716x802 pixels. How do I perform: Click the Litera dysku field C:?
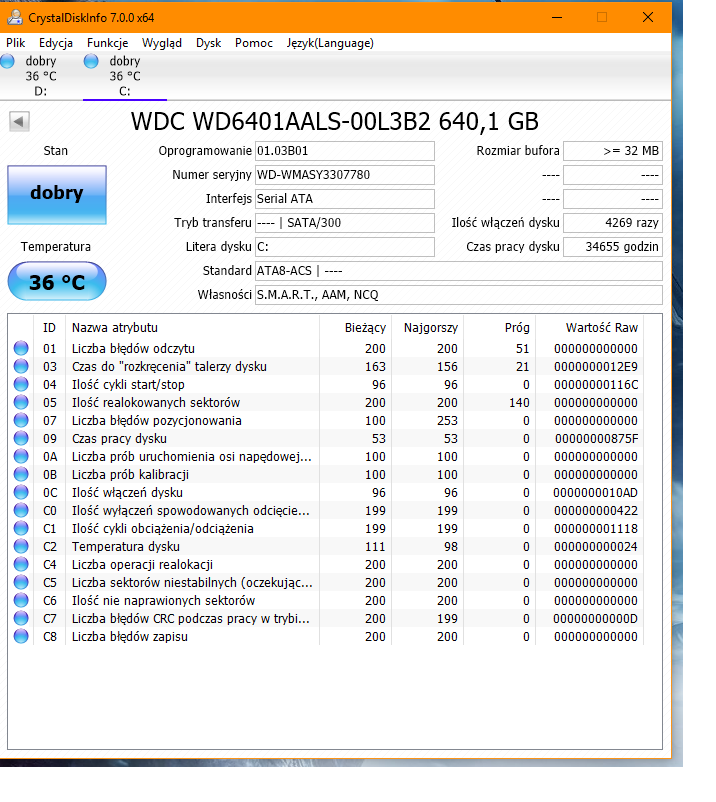(345, 247)
